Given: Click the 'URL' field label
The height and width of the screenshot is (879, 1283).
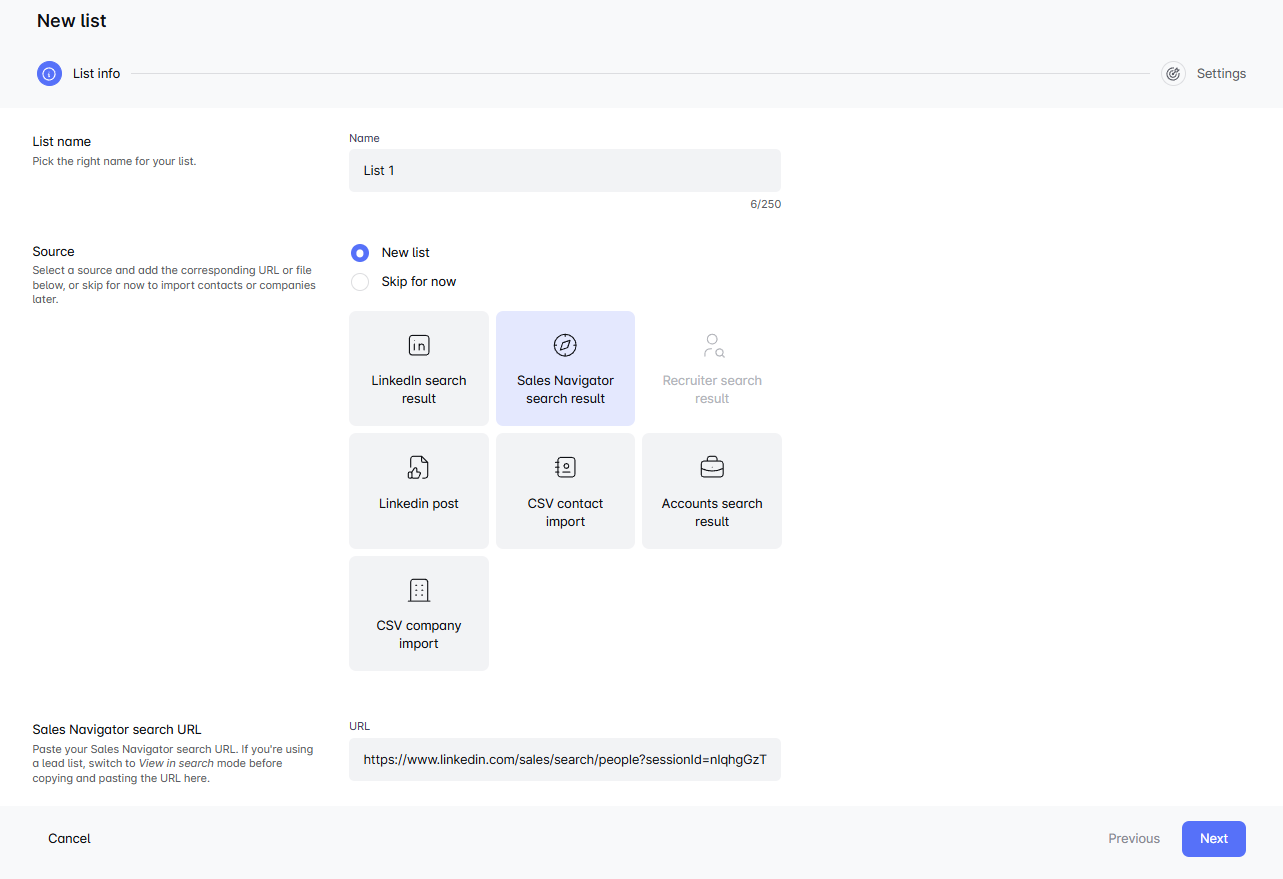Looking at the screenshot, I should click(359, 726).
